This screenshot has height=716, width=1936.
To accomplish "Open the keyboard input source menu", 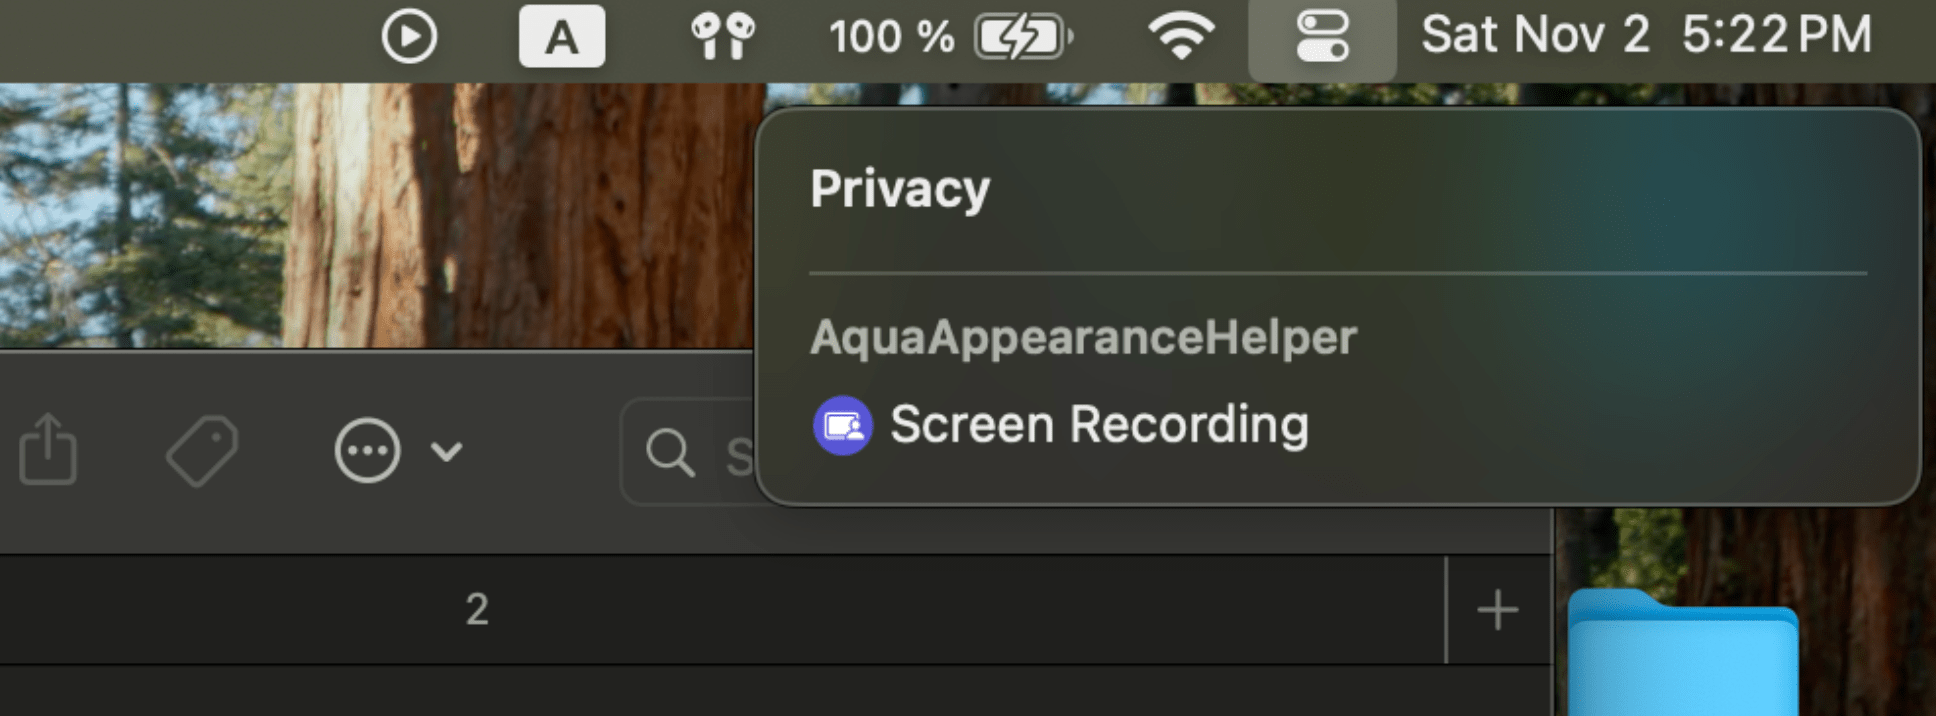I will (x=561, y=37).
